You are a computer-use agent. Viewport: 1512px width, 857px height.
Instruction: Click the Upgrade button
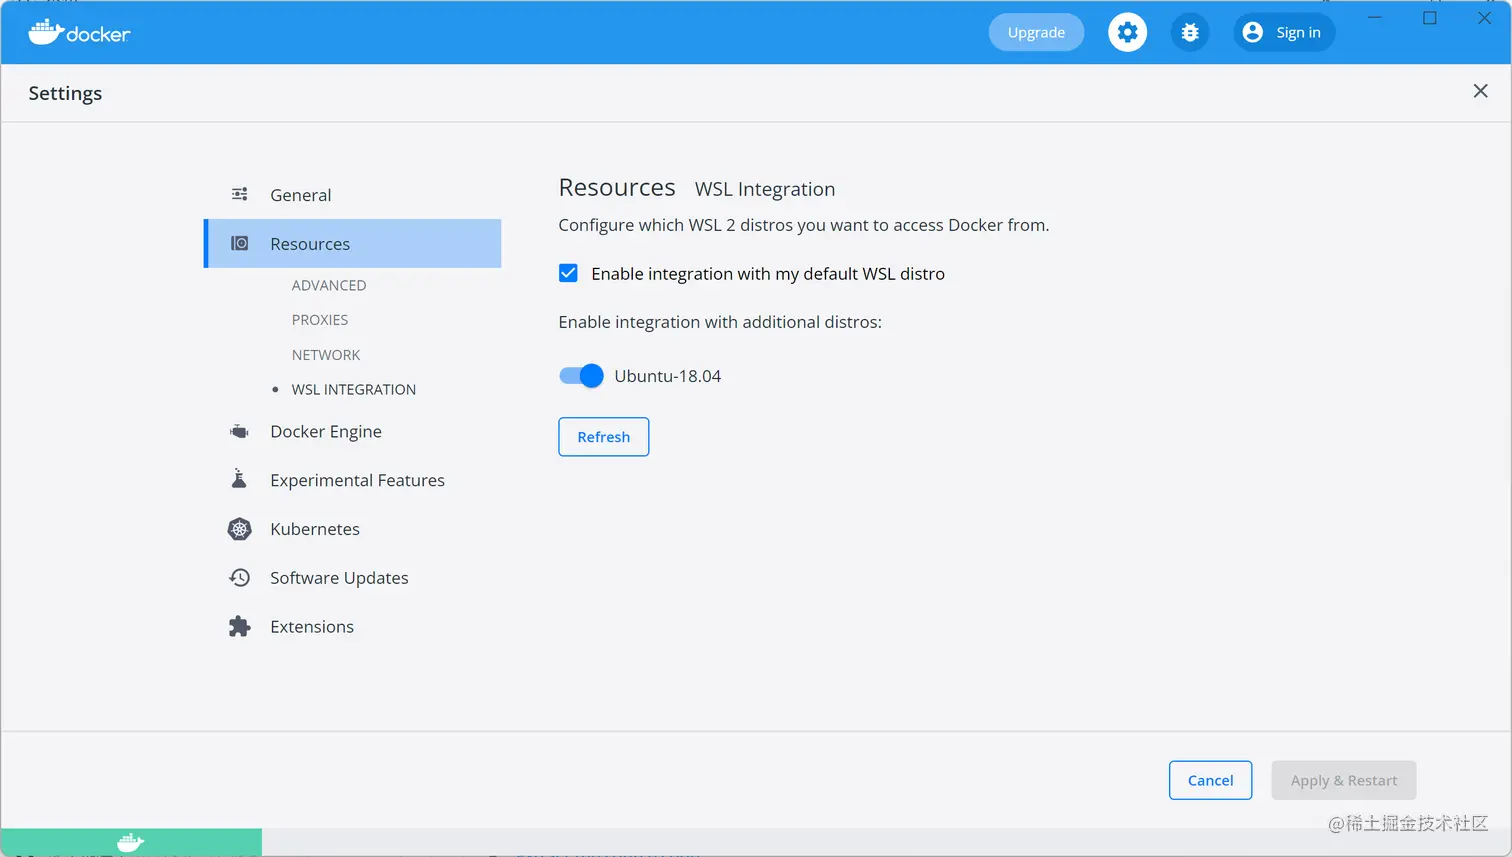1036,32
